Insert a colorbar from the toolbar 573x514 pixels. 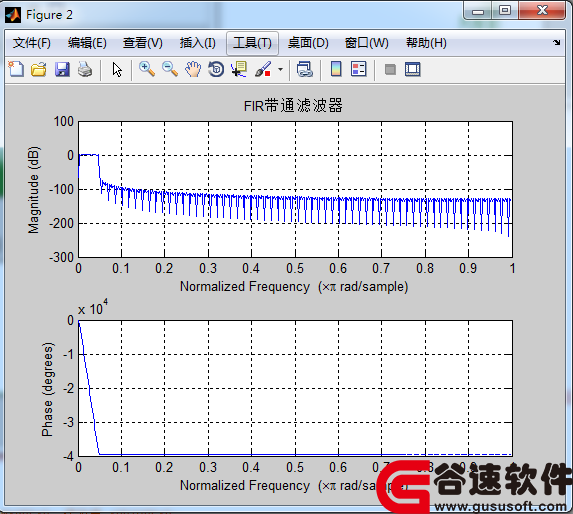click(x=336, y=69)
